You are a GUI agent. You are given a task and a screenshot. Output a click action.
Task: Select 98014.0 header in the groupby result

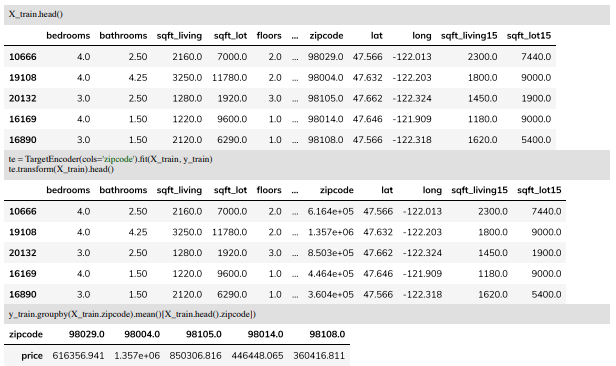(x=265, y=335)
